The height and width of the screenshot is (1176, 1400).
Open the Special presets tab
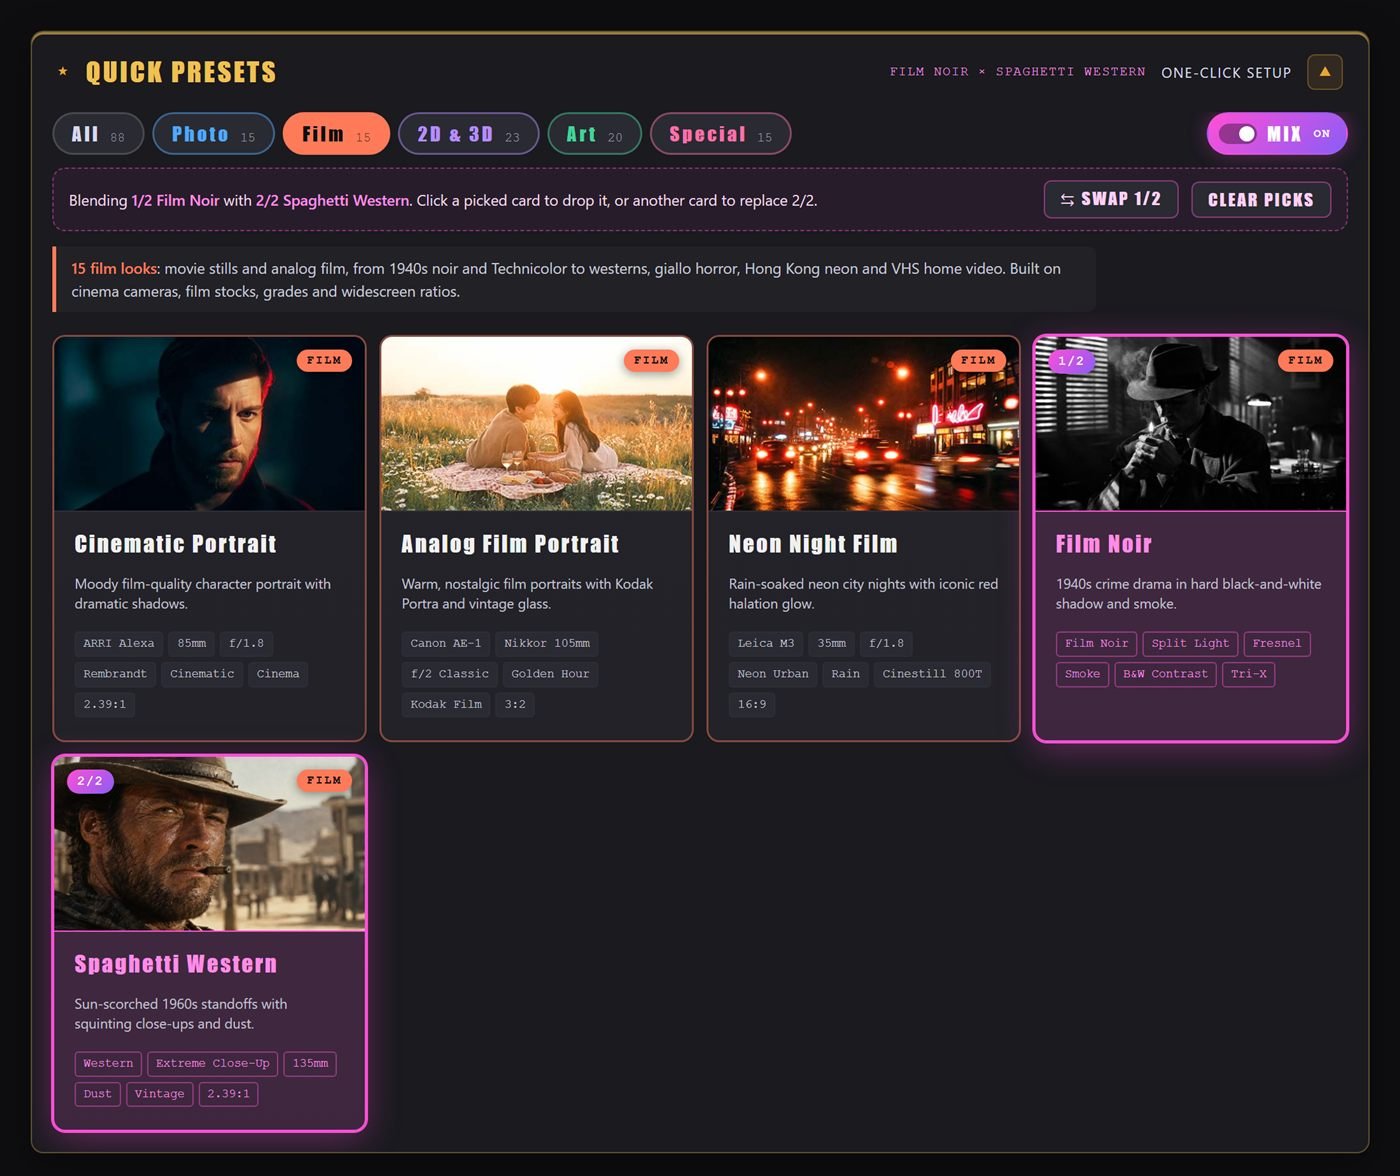point(720,134)
